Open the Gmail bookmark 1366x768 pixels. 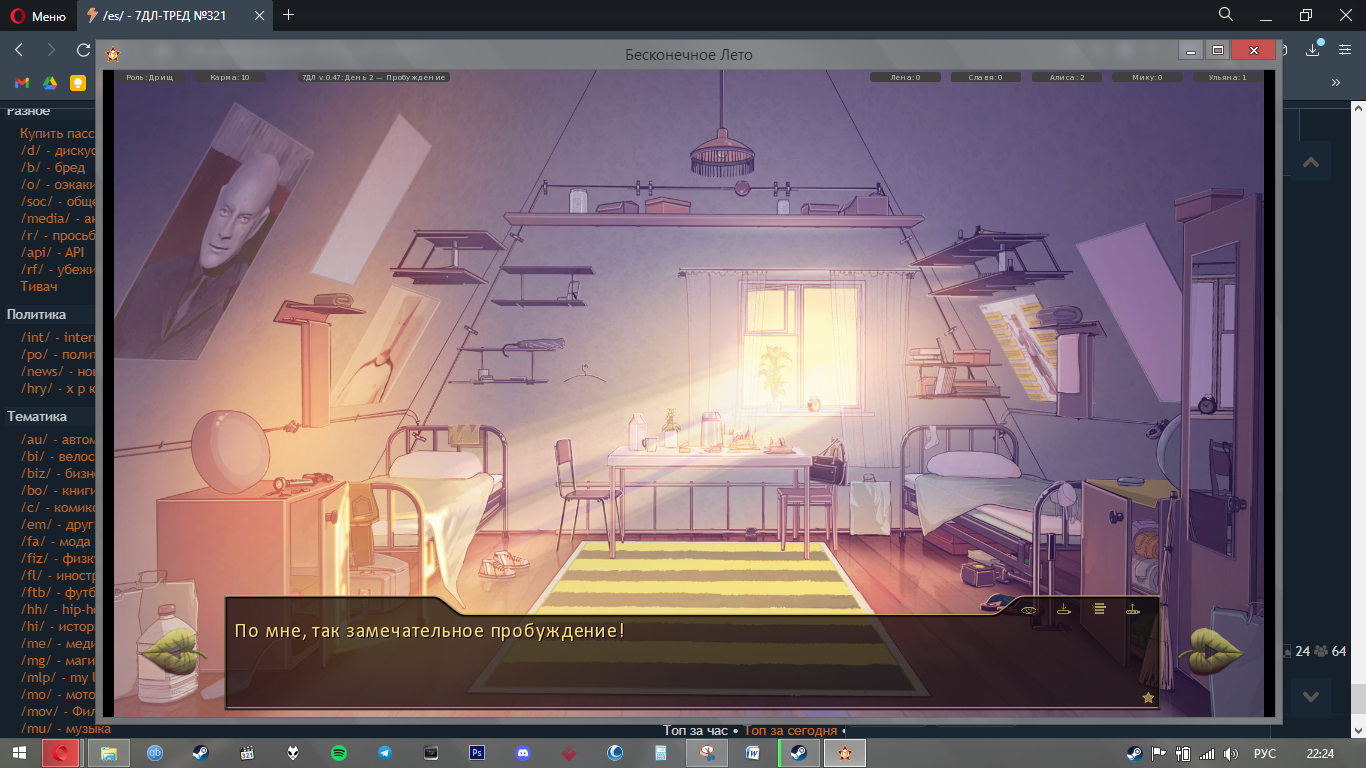(x=20, y=83)
